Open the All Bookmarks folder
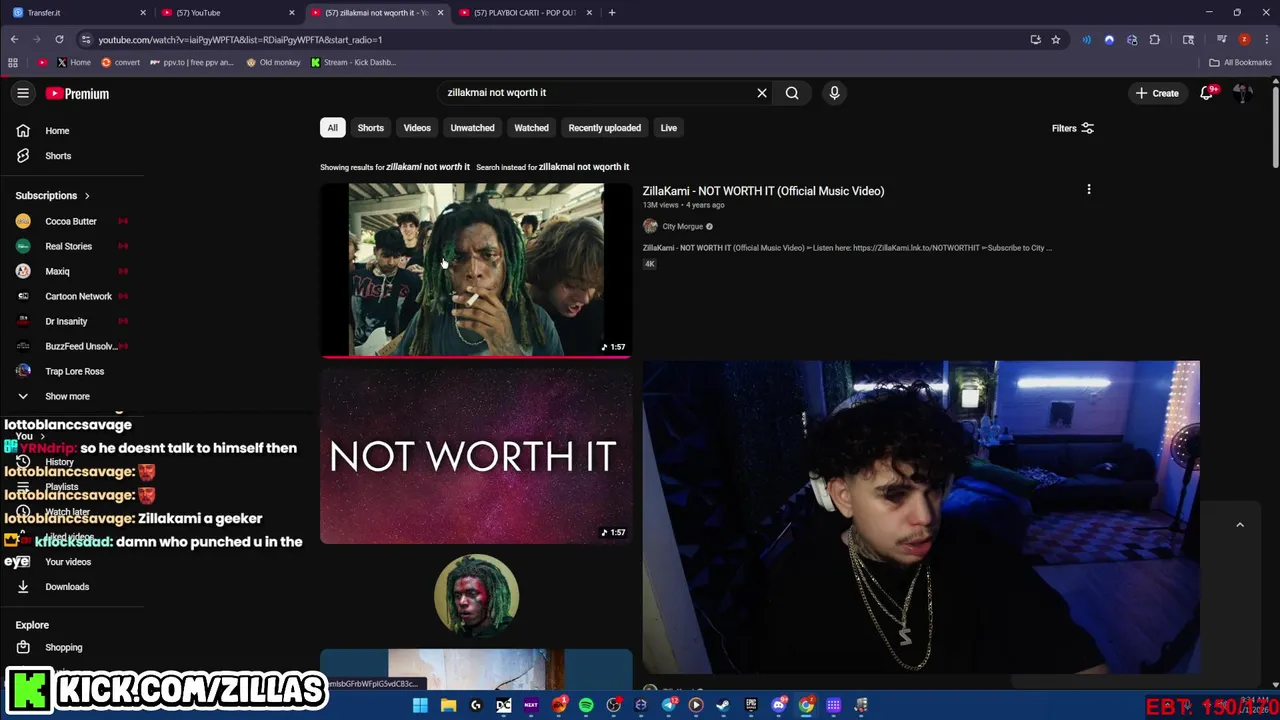 pyautogui.click(x=1240, y=62)
